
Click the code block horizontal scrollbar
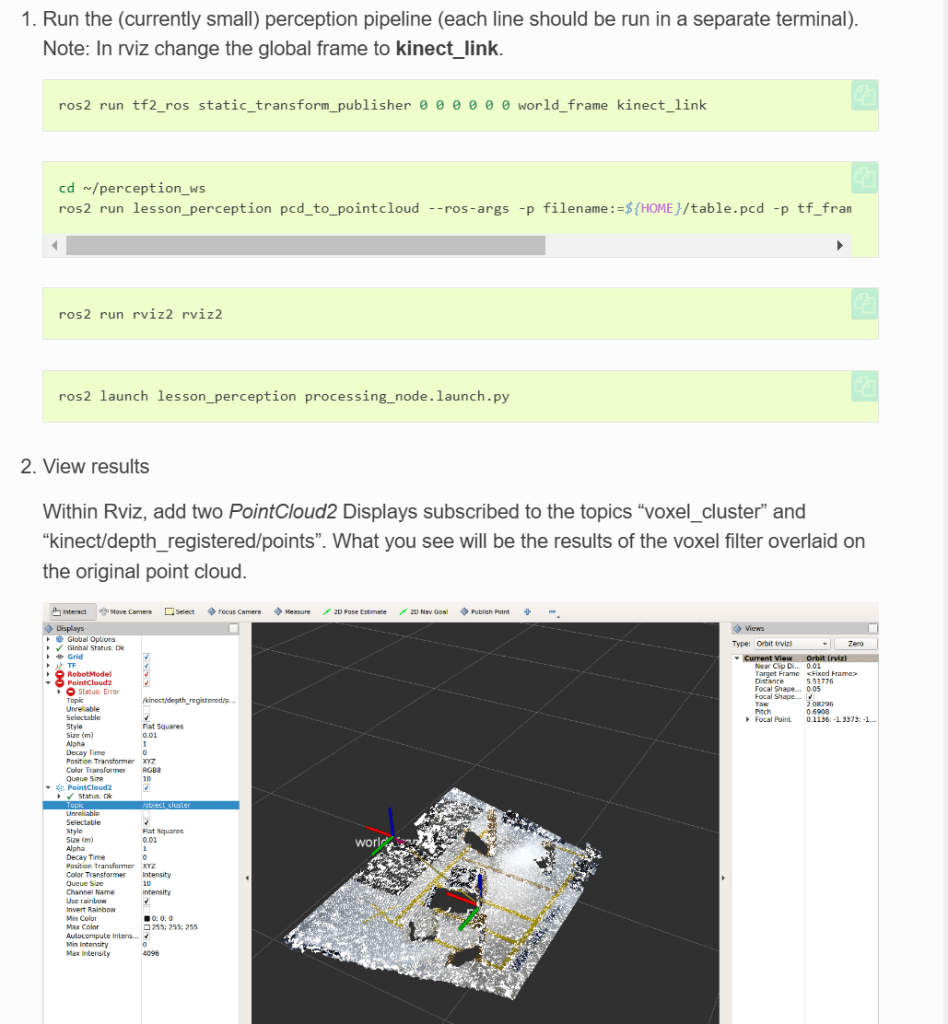(x=305, y=245)
